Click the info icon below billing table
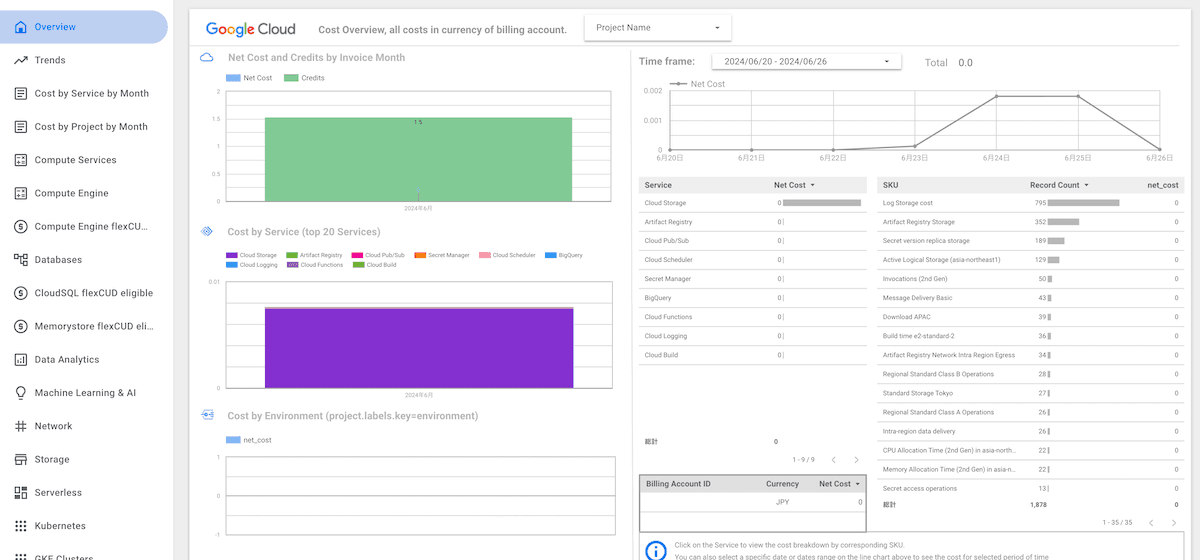1200x560 pixels. click(656, 550)
